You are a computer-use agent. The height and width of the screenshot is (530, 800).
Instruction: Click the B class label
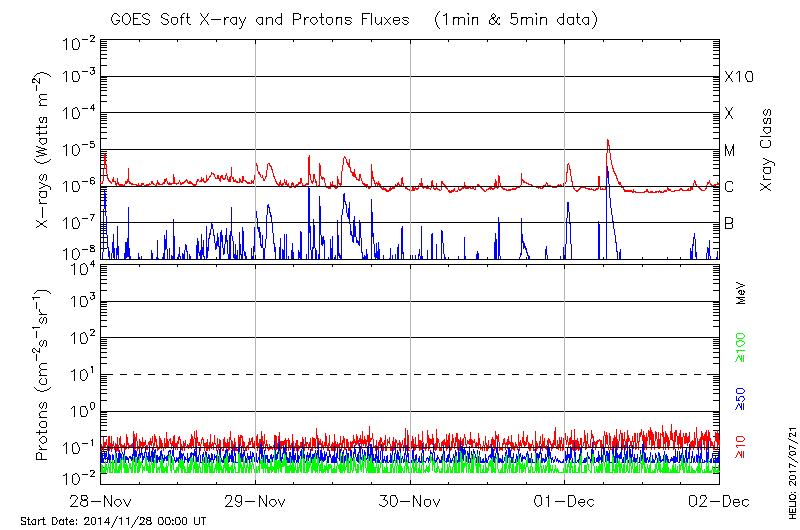click(729, 223)
